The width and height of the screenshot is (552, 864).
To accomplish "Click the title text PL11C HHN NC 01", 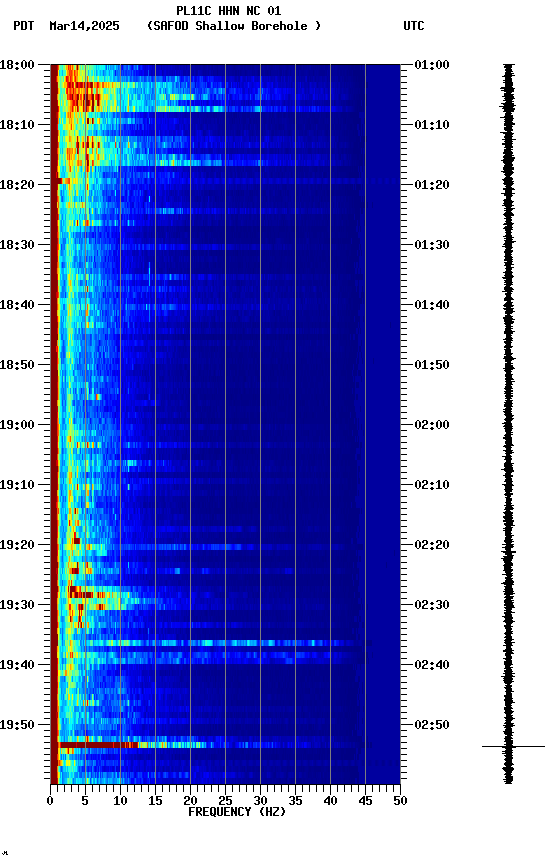I will point(229,11).
